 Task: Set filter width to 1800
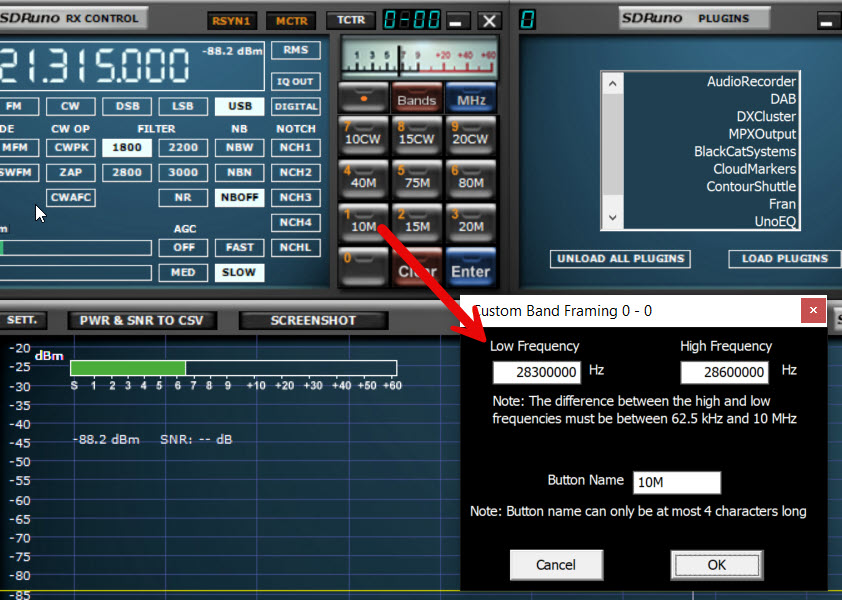127,148
